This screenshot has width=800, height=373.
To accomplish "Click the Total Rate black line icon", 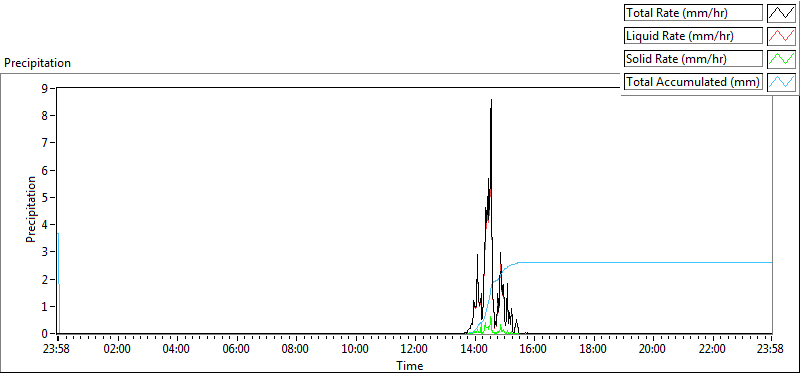I will [781, 12].
